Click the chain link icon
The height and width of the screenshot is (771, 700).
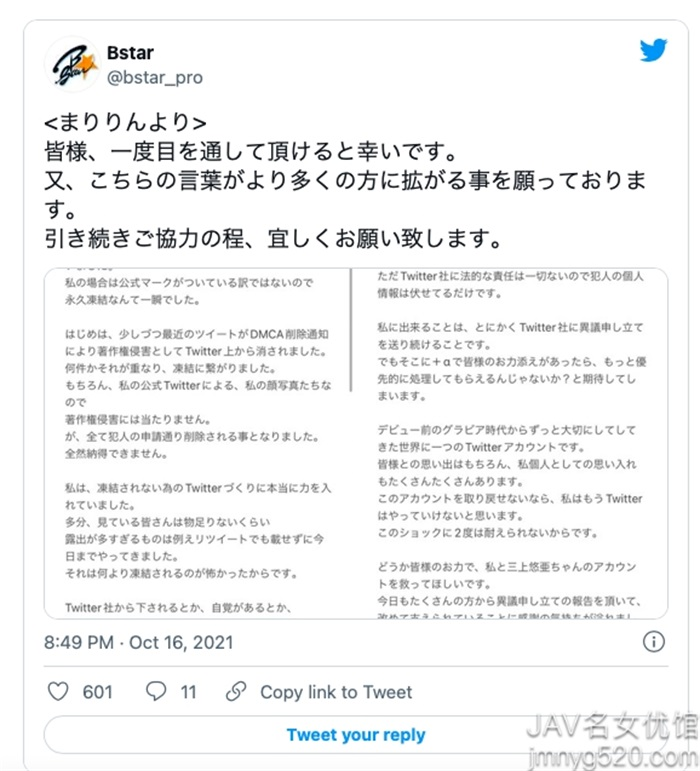[x=236, y=691]
